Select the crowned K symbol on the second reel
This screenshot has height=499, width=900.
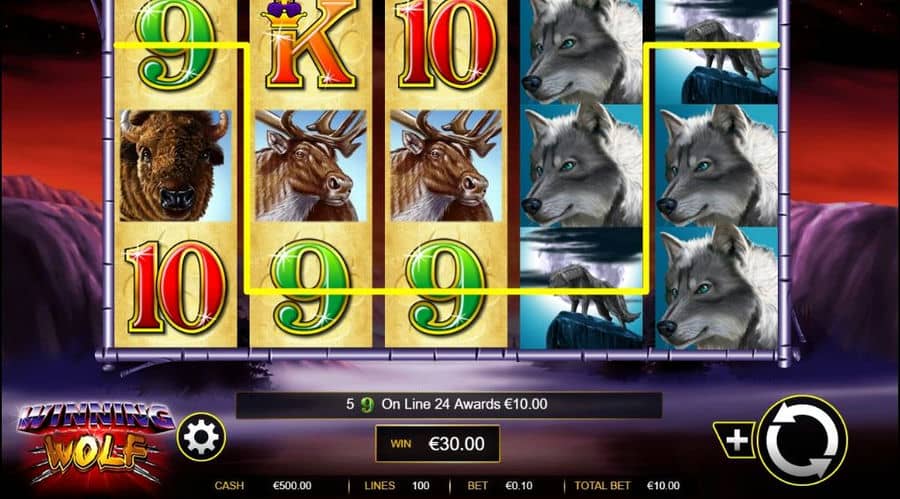[311, 46]
